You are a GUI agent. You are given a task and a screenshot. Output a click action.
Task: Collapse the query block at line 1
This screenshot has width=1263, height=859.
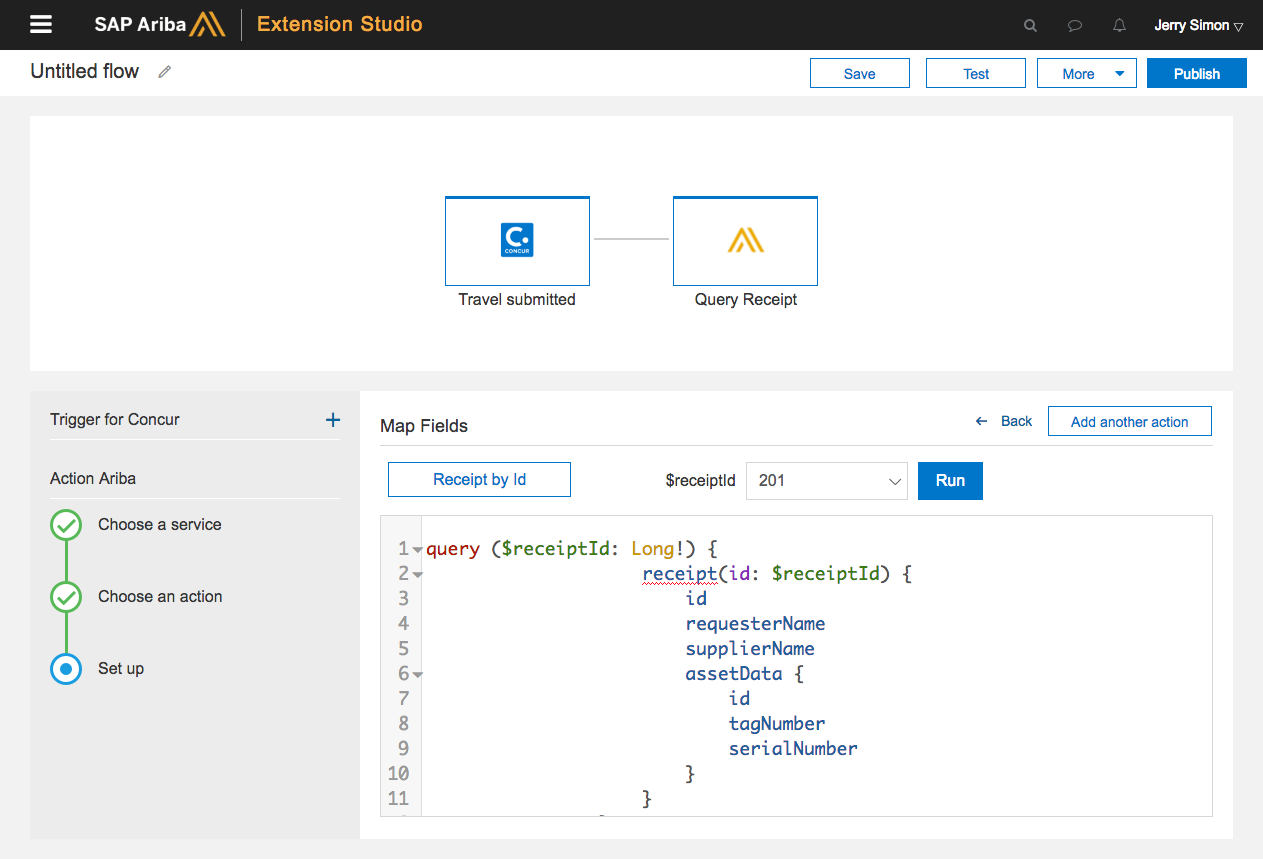click(x=417, y=549)
